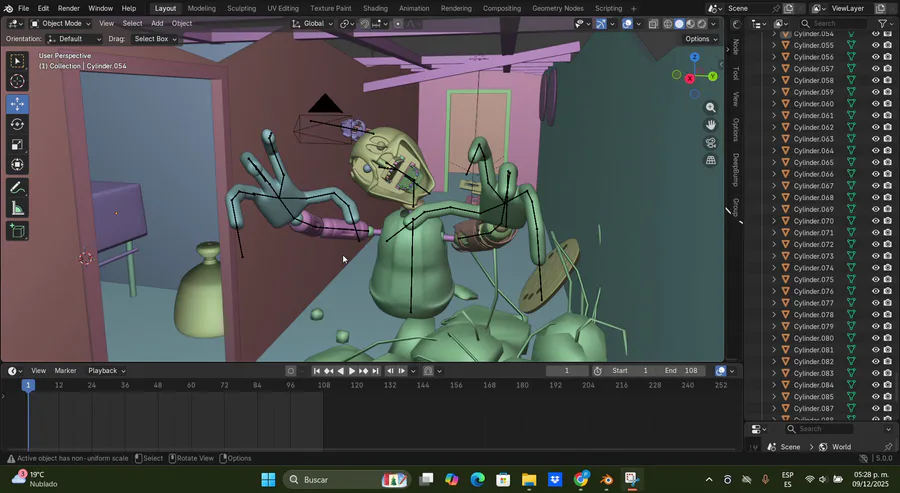Jump to next keyframe
The width and height of the screenshot is (900, 493).
[x=363, y=371]
